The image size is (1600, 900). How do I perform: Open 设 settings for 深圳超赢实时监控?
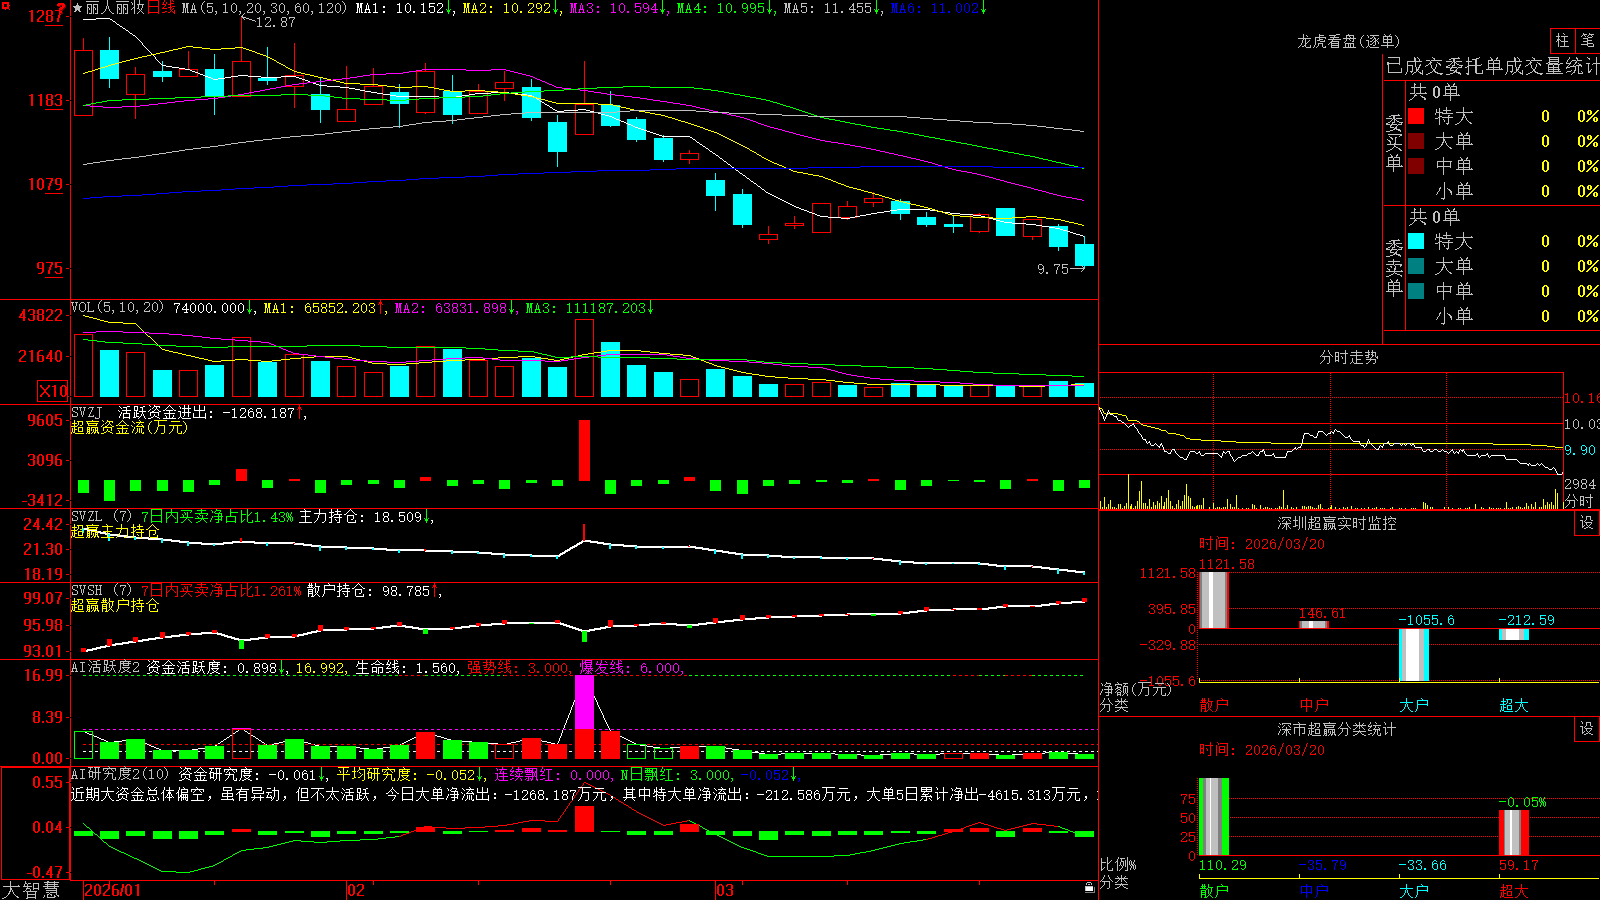point(1587,523)
